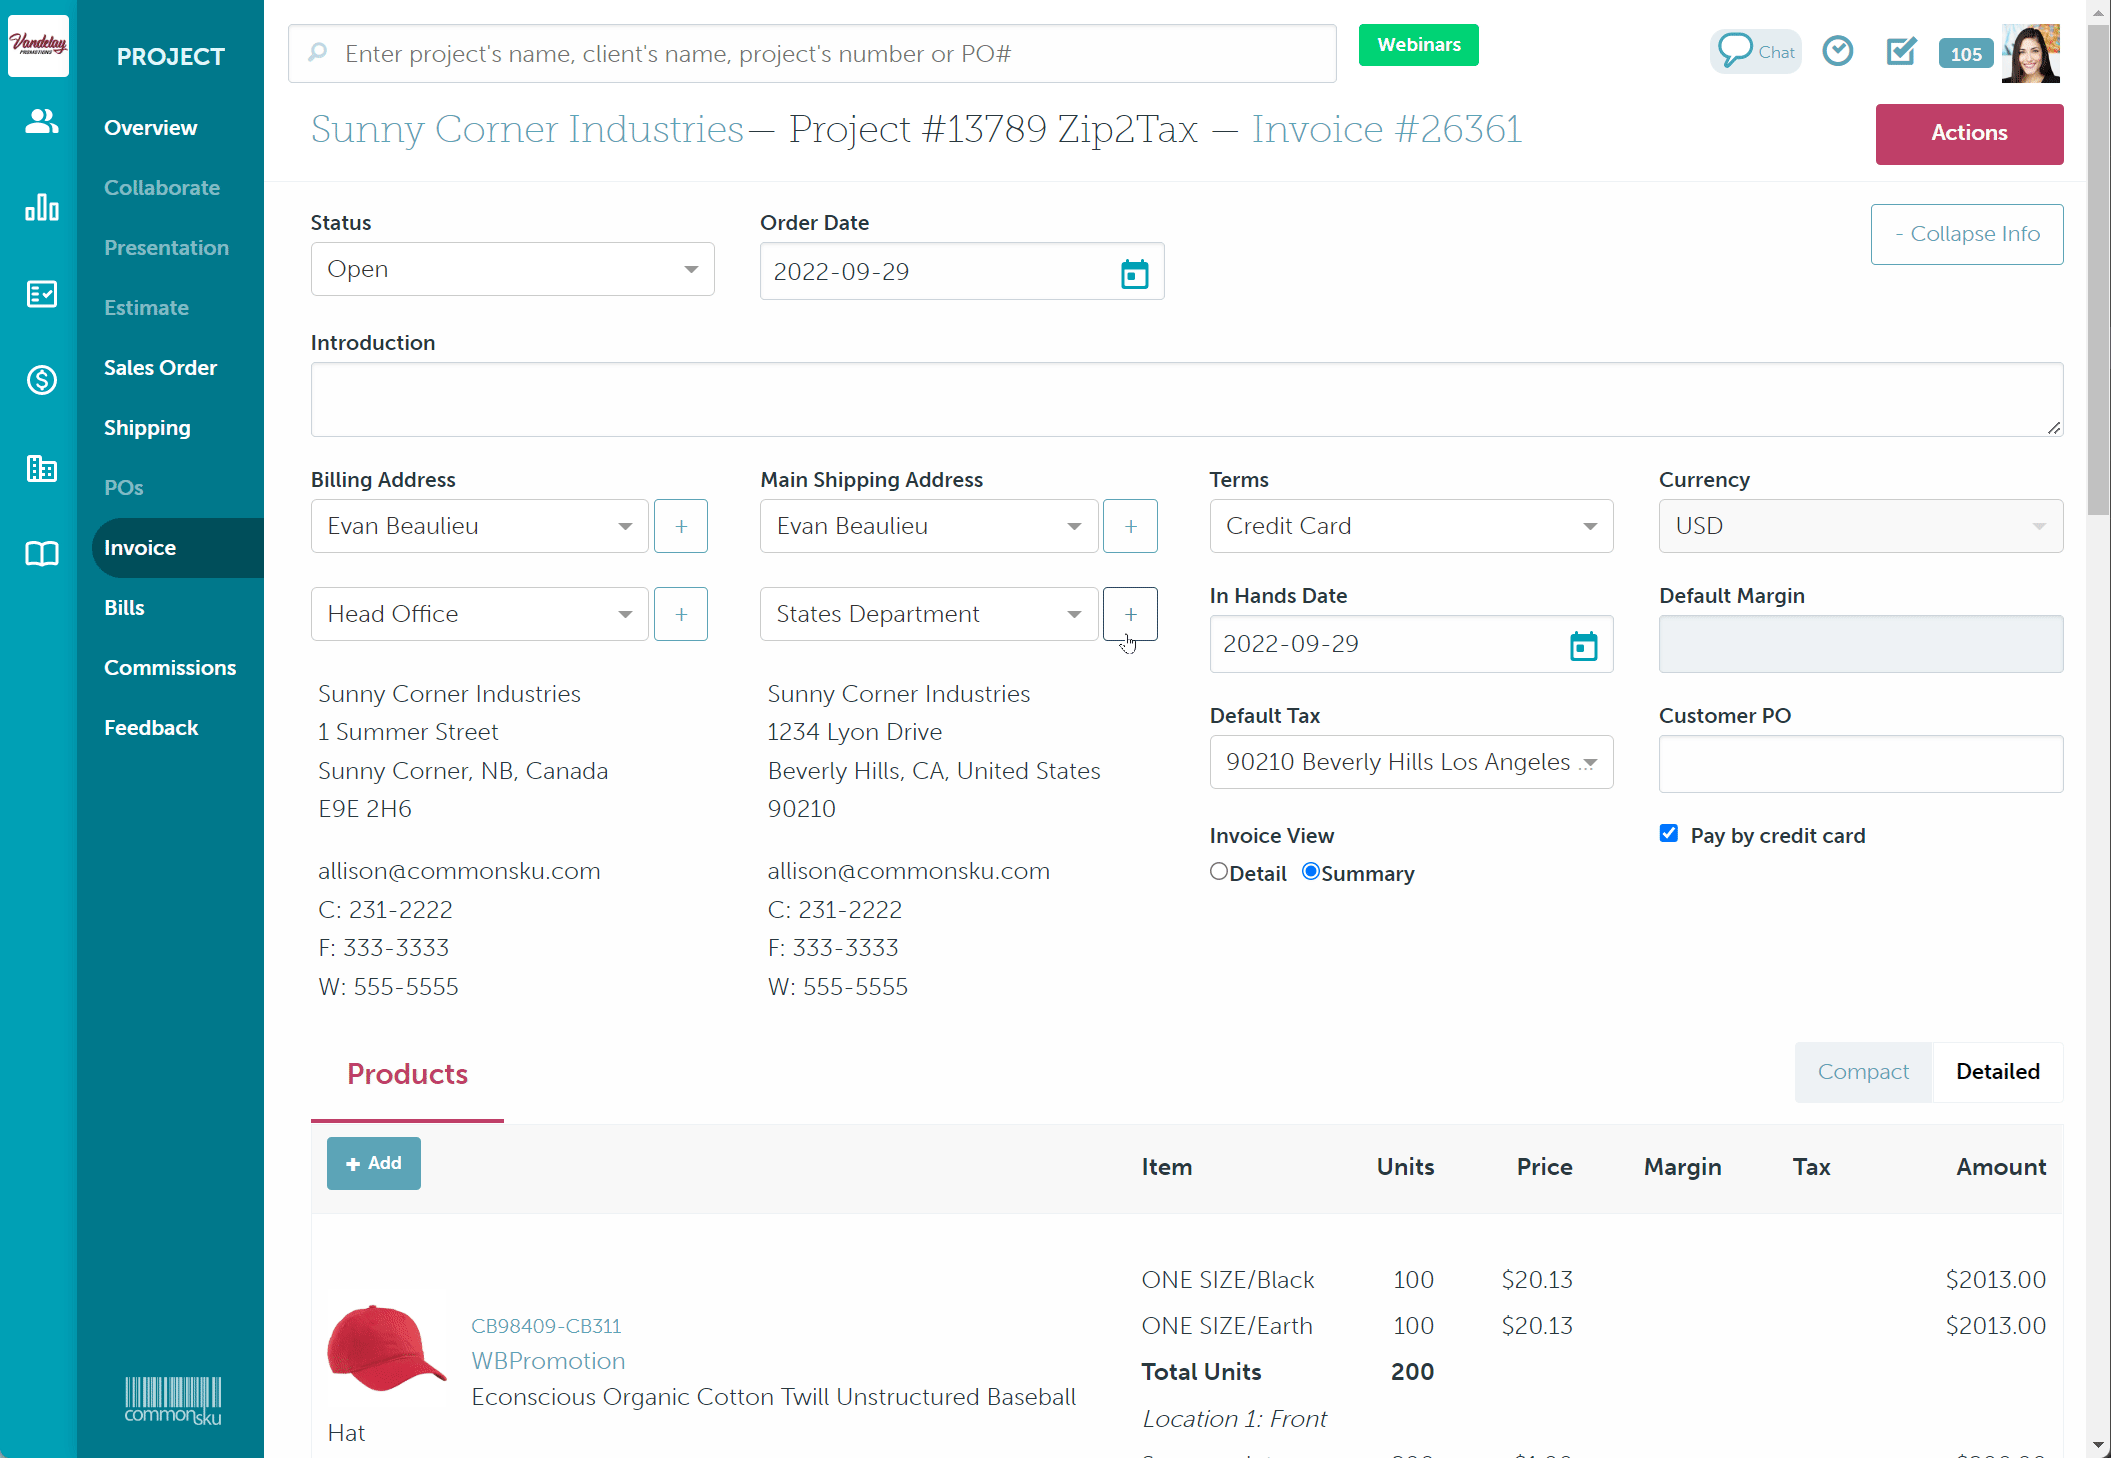The height and width of the screenshot is (1458, 2111).
Task: Open In Hands Date calendar icon
Action: [x=1583, y=646]
